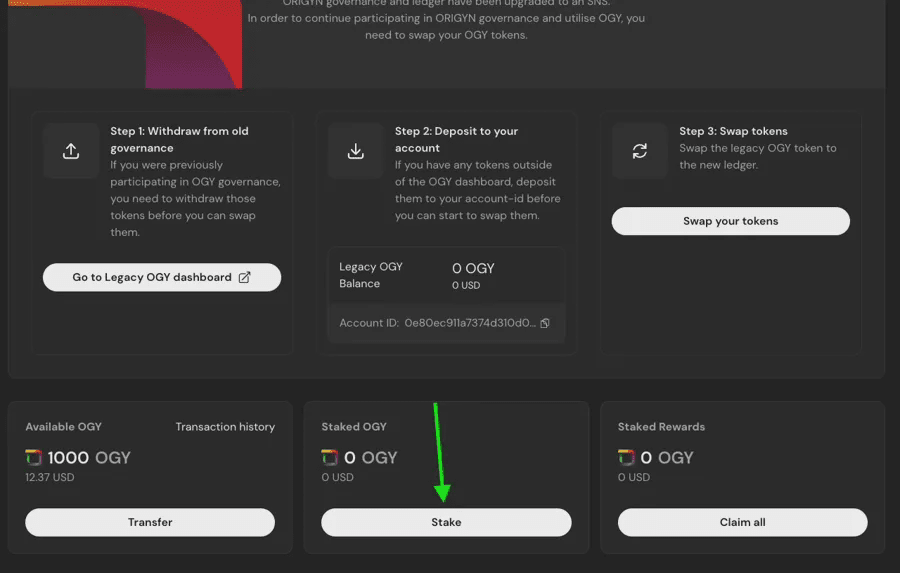Image resolution: width=900 pixels, height=573 pixels.
Task: Click the Step 1: Withdraw from old governance title
Action: pyautogui.click(x=180, y=140)
